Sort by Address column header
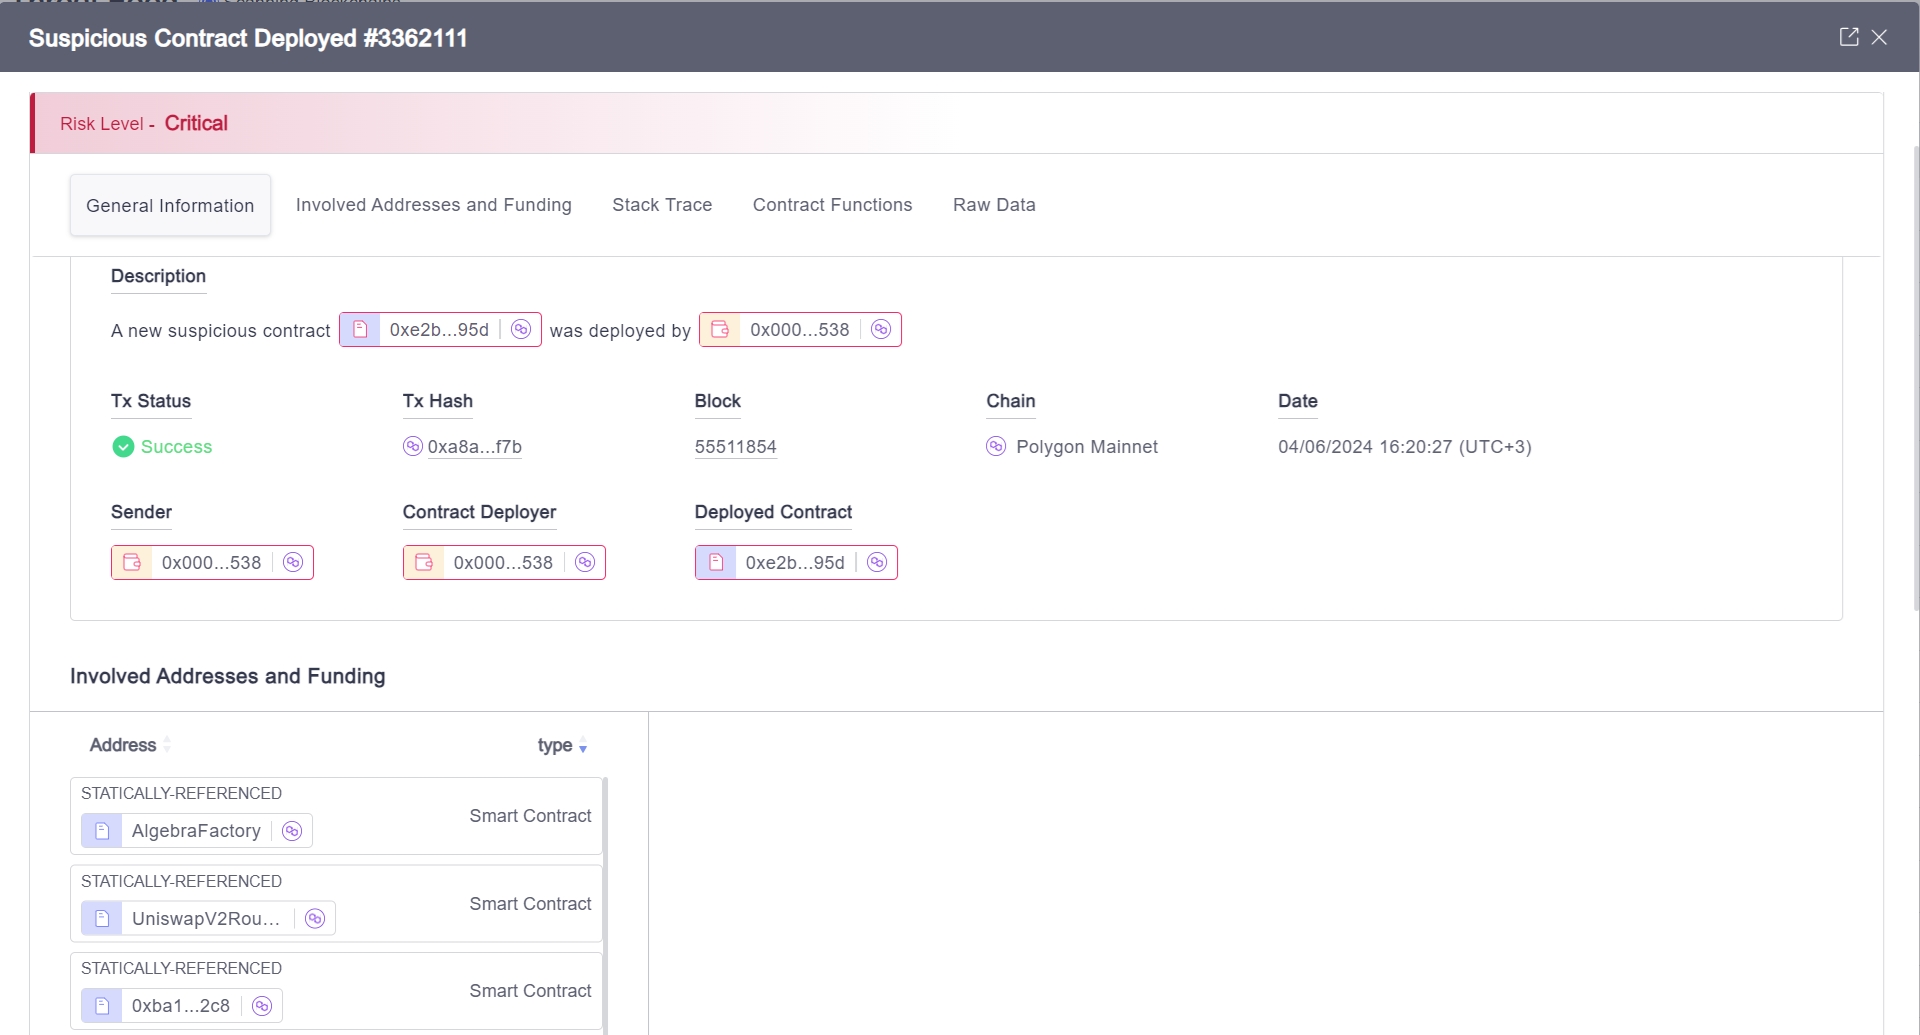1920x1035 pixels. tap(123, 745)
